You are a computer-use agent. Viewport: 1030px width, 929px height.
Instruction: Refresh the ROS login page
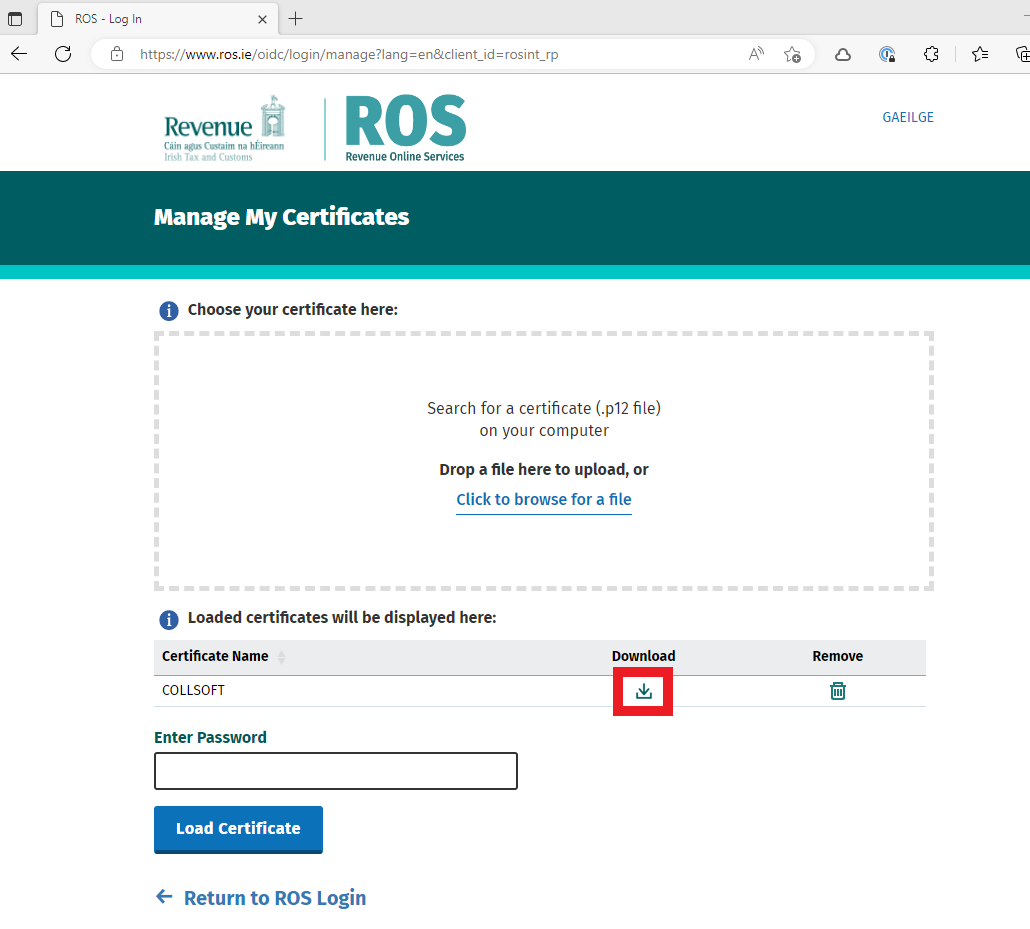[x=63, y=54]
